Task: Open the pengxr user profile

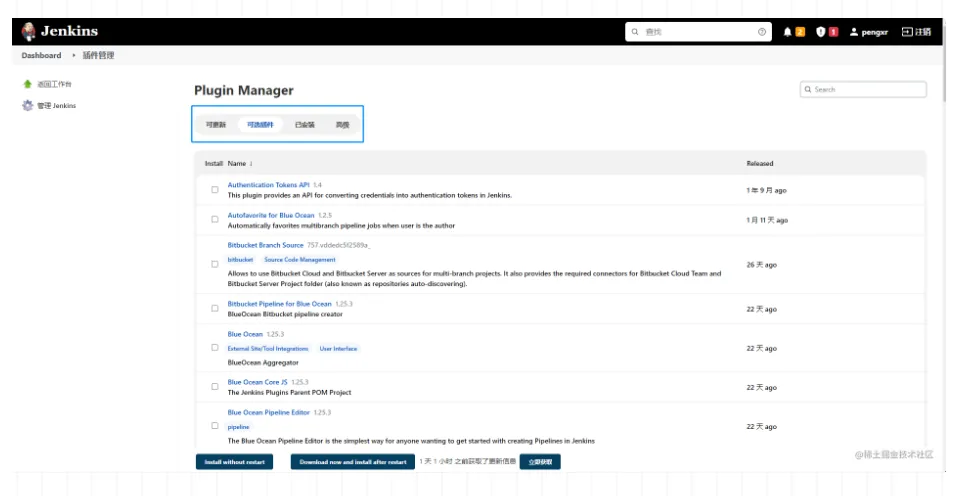Action: [868, 32]
